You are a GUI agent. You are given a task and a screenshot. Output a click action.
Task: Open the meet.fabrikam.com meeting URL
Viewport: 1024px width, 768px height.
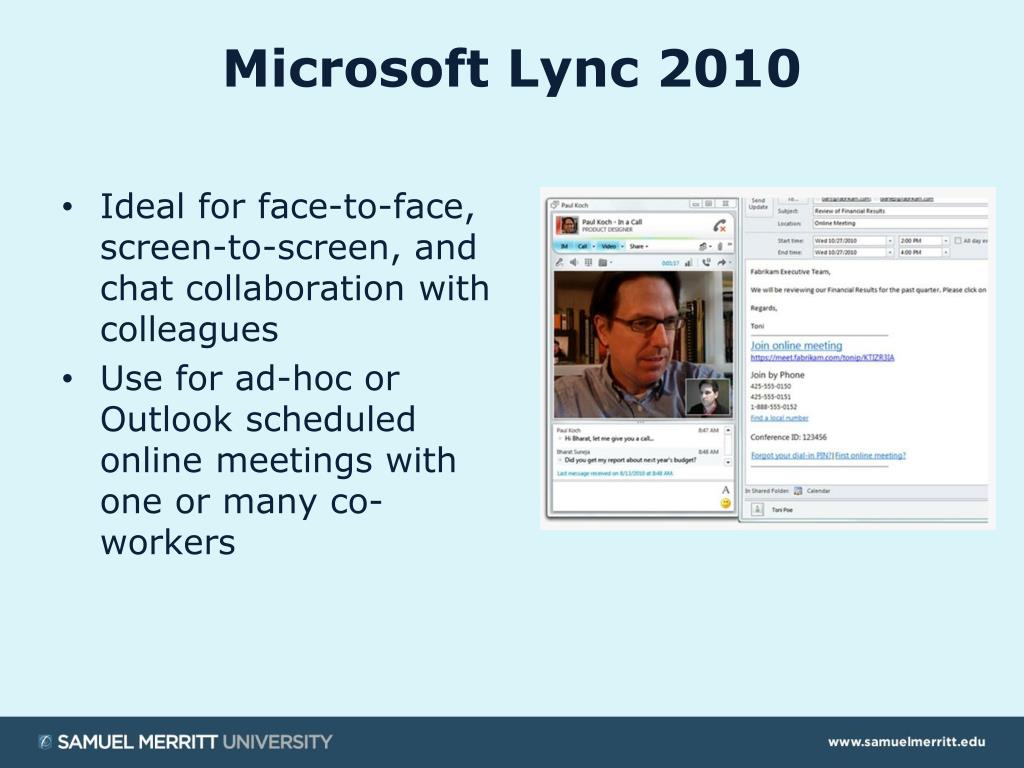[822, 358]
